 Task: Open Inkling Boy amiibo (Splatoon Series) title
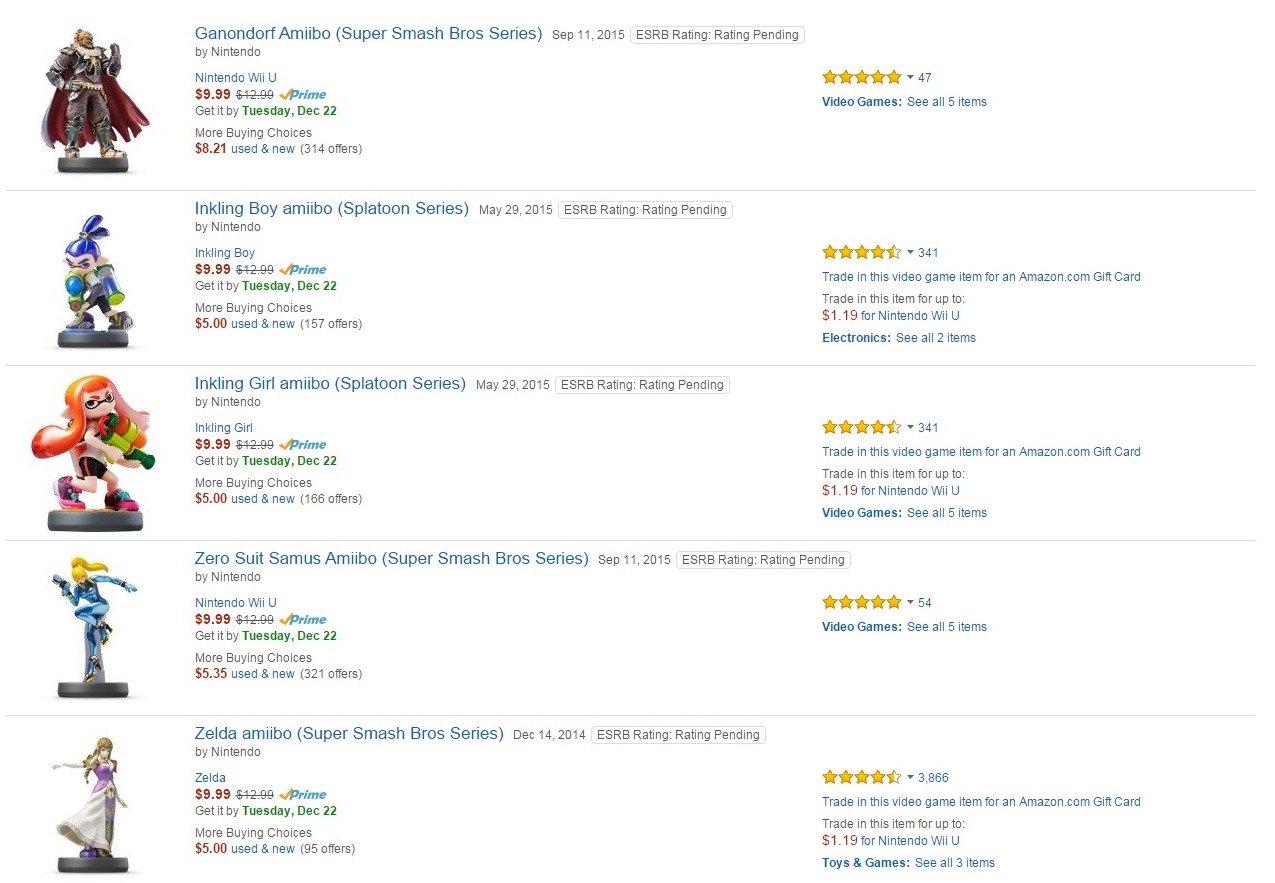[331, 209]
